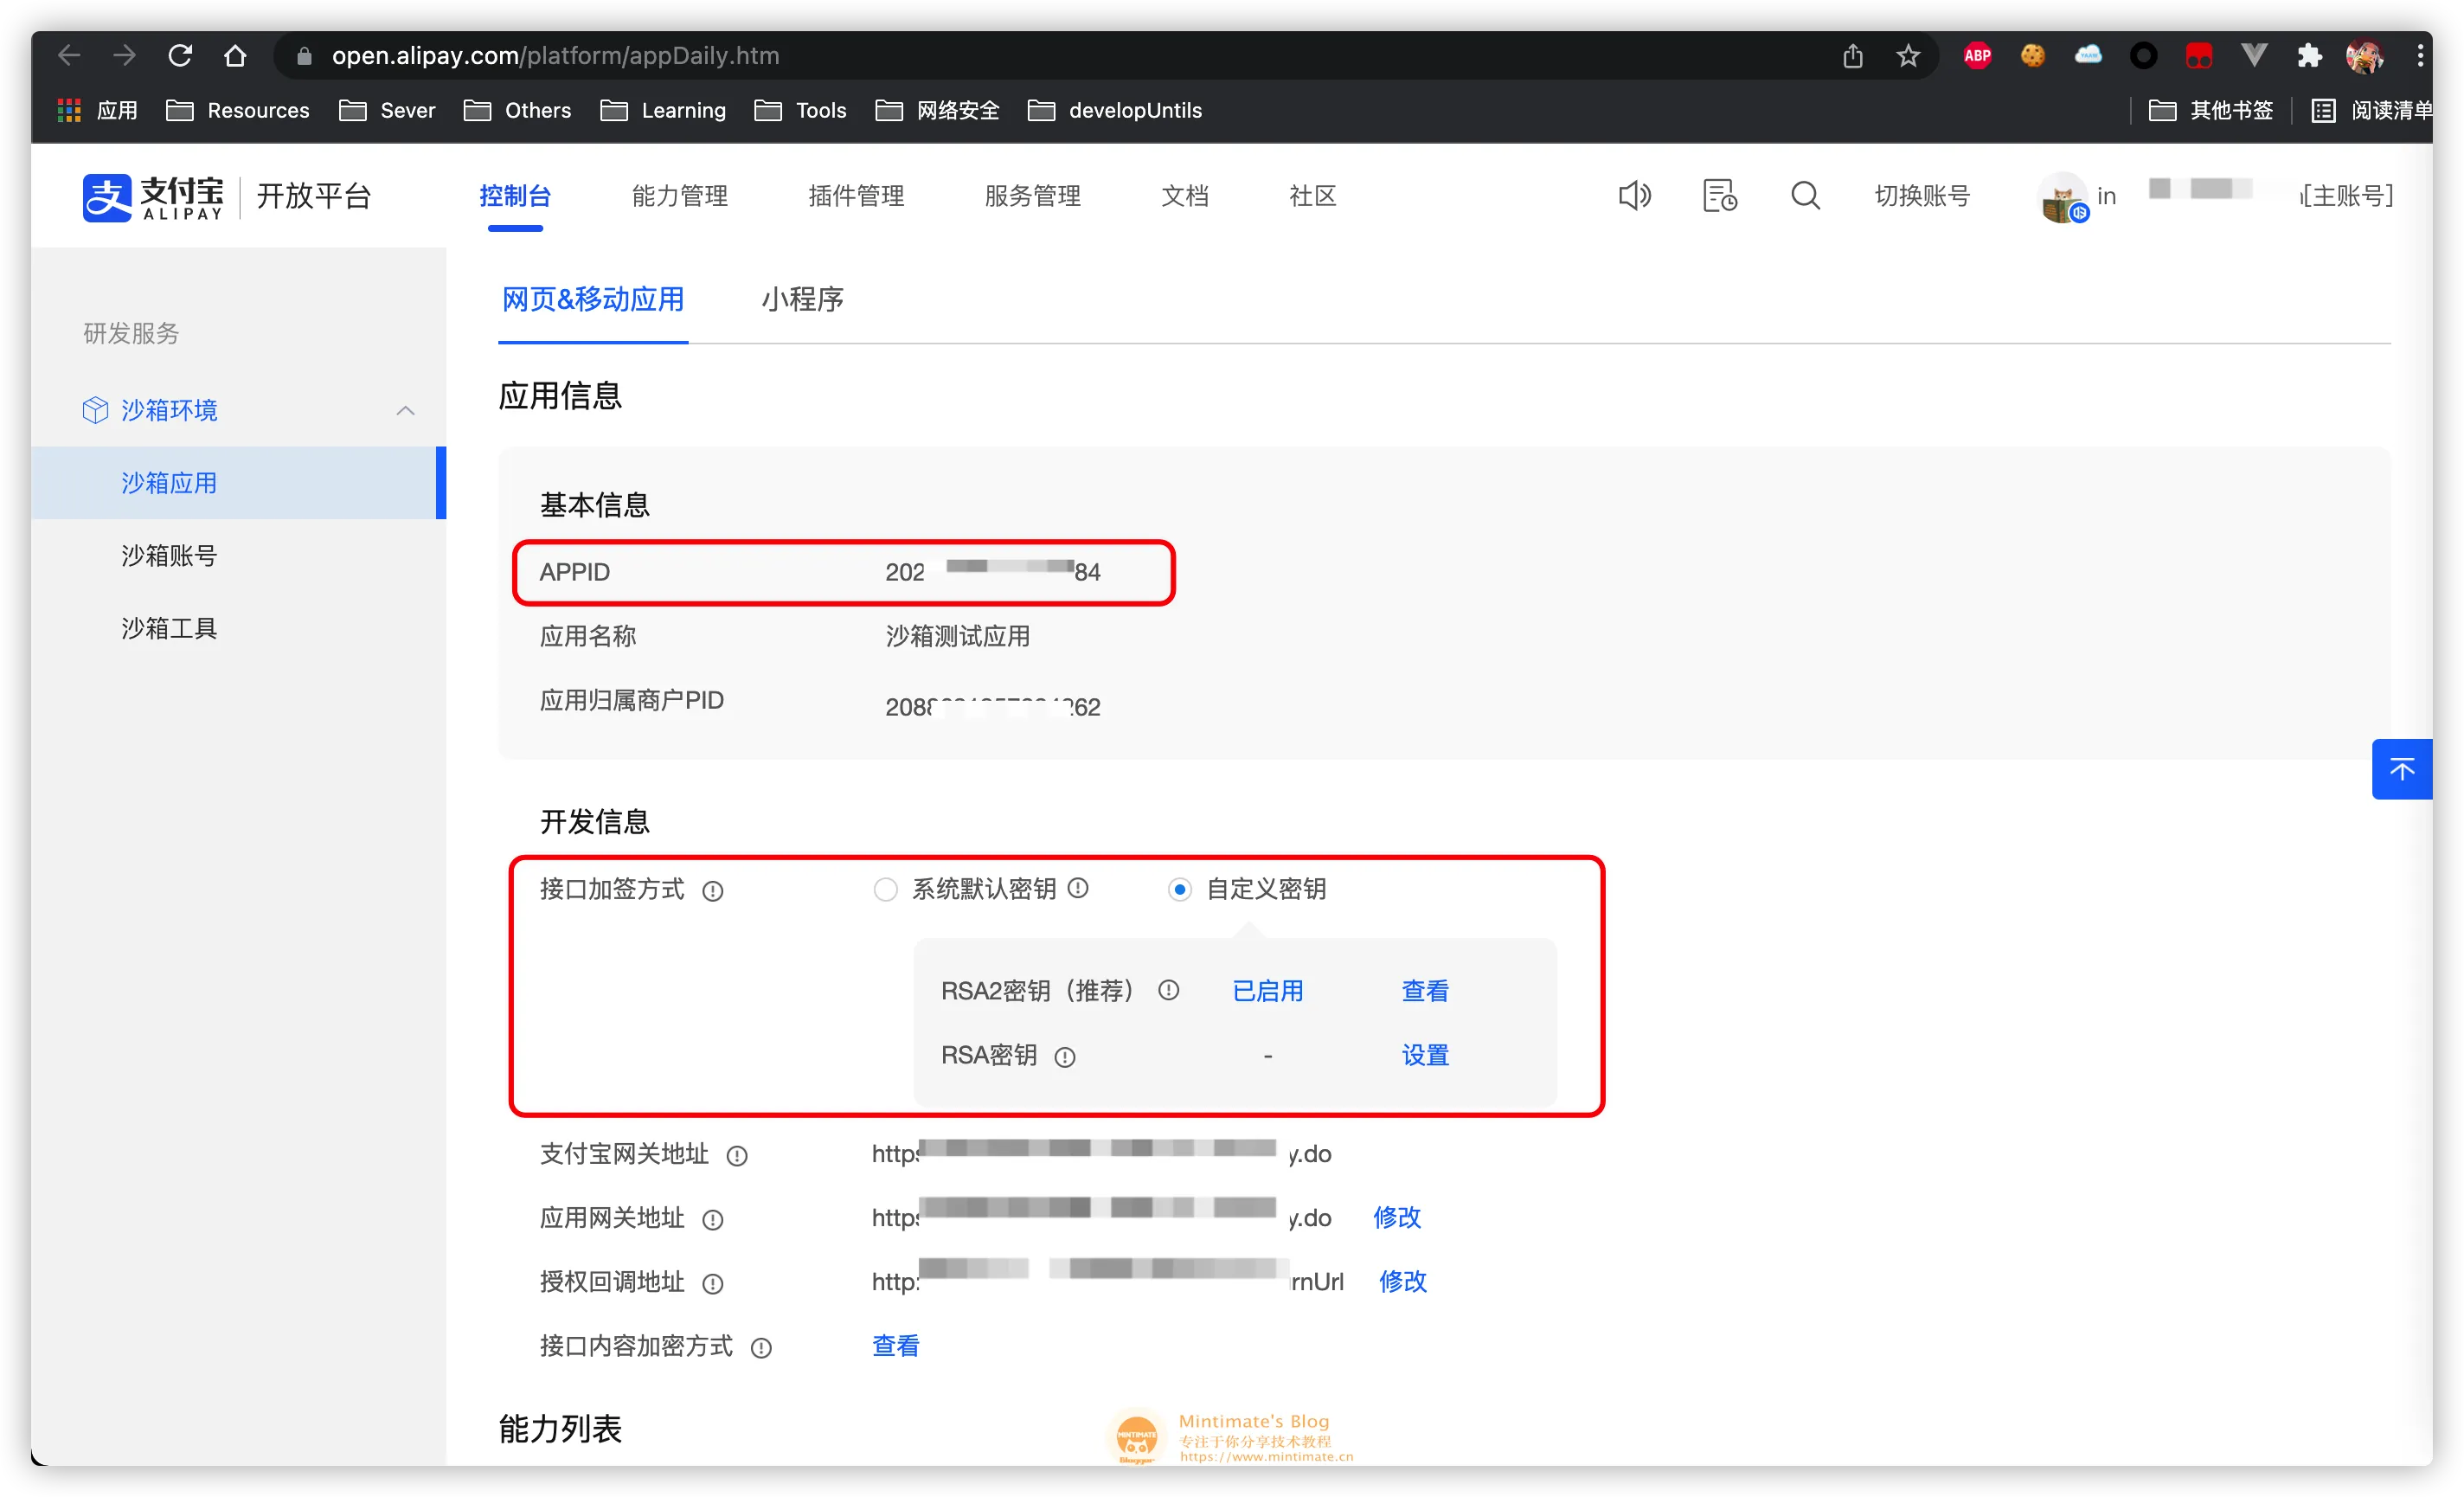Screen dimensions: 2464x1497
Task: Open search with the magnifier icon
Action: click(1805, 196)
